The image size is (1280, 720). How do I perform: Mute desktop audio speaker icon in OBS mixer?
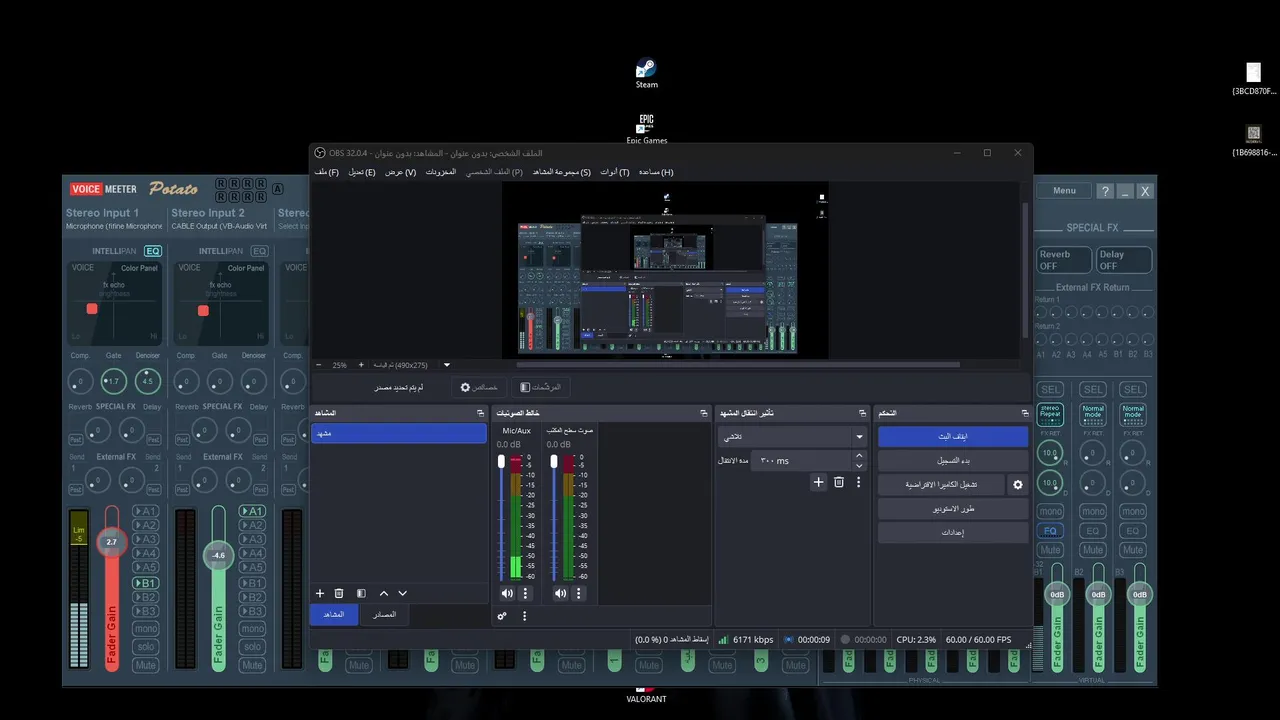point(560,593)
